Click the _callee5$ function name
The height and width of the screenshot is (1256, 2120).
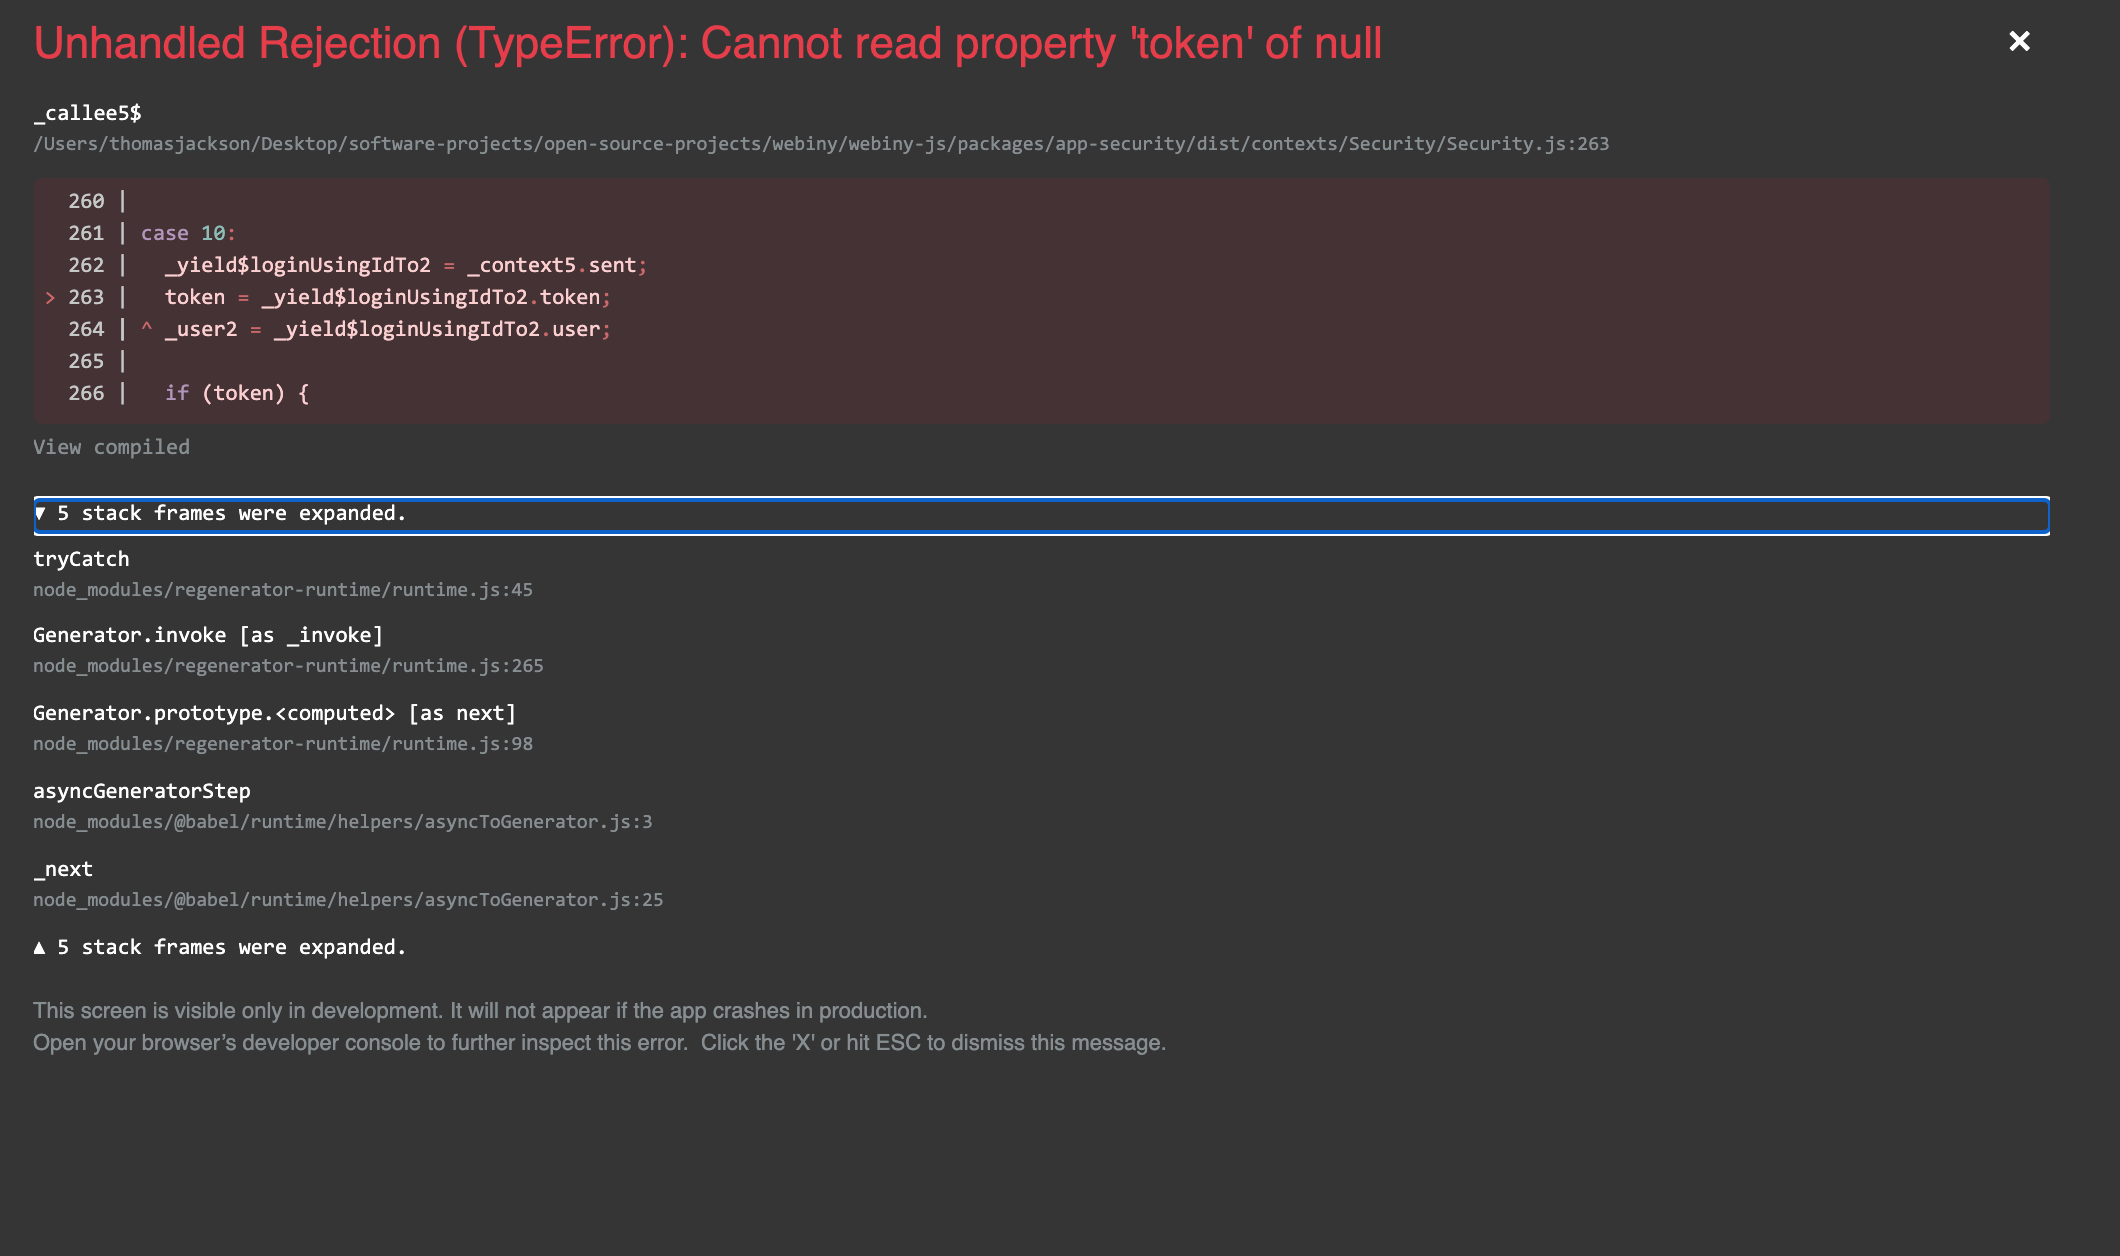click(87, 113)
